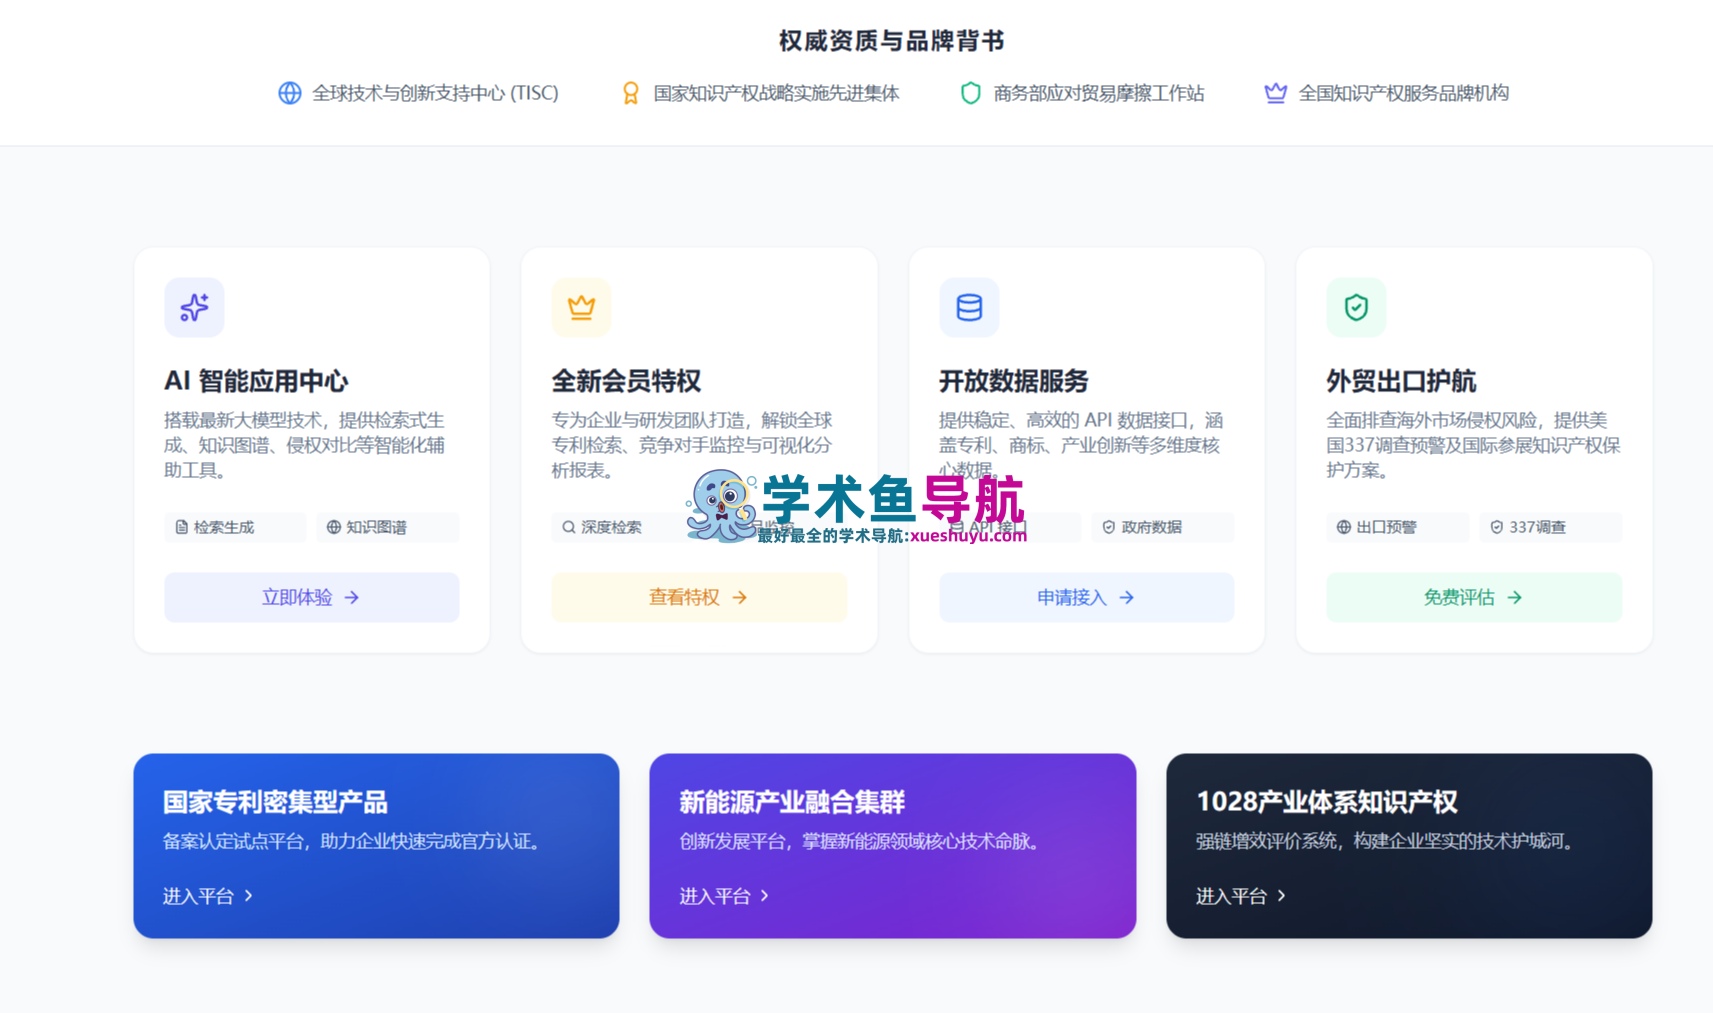Click the 新能源产业融合集群 title
The image size is (1713, 1013).
coord(792,802)
